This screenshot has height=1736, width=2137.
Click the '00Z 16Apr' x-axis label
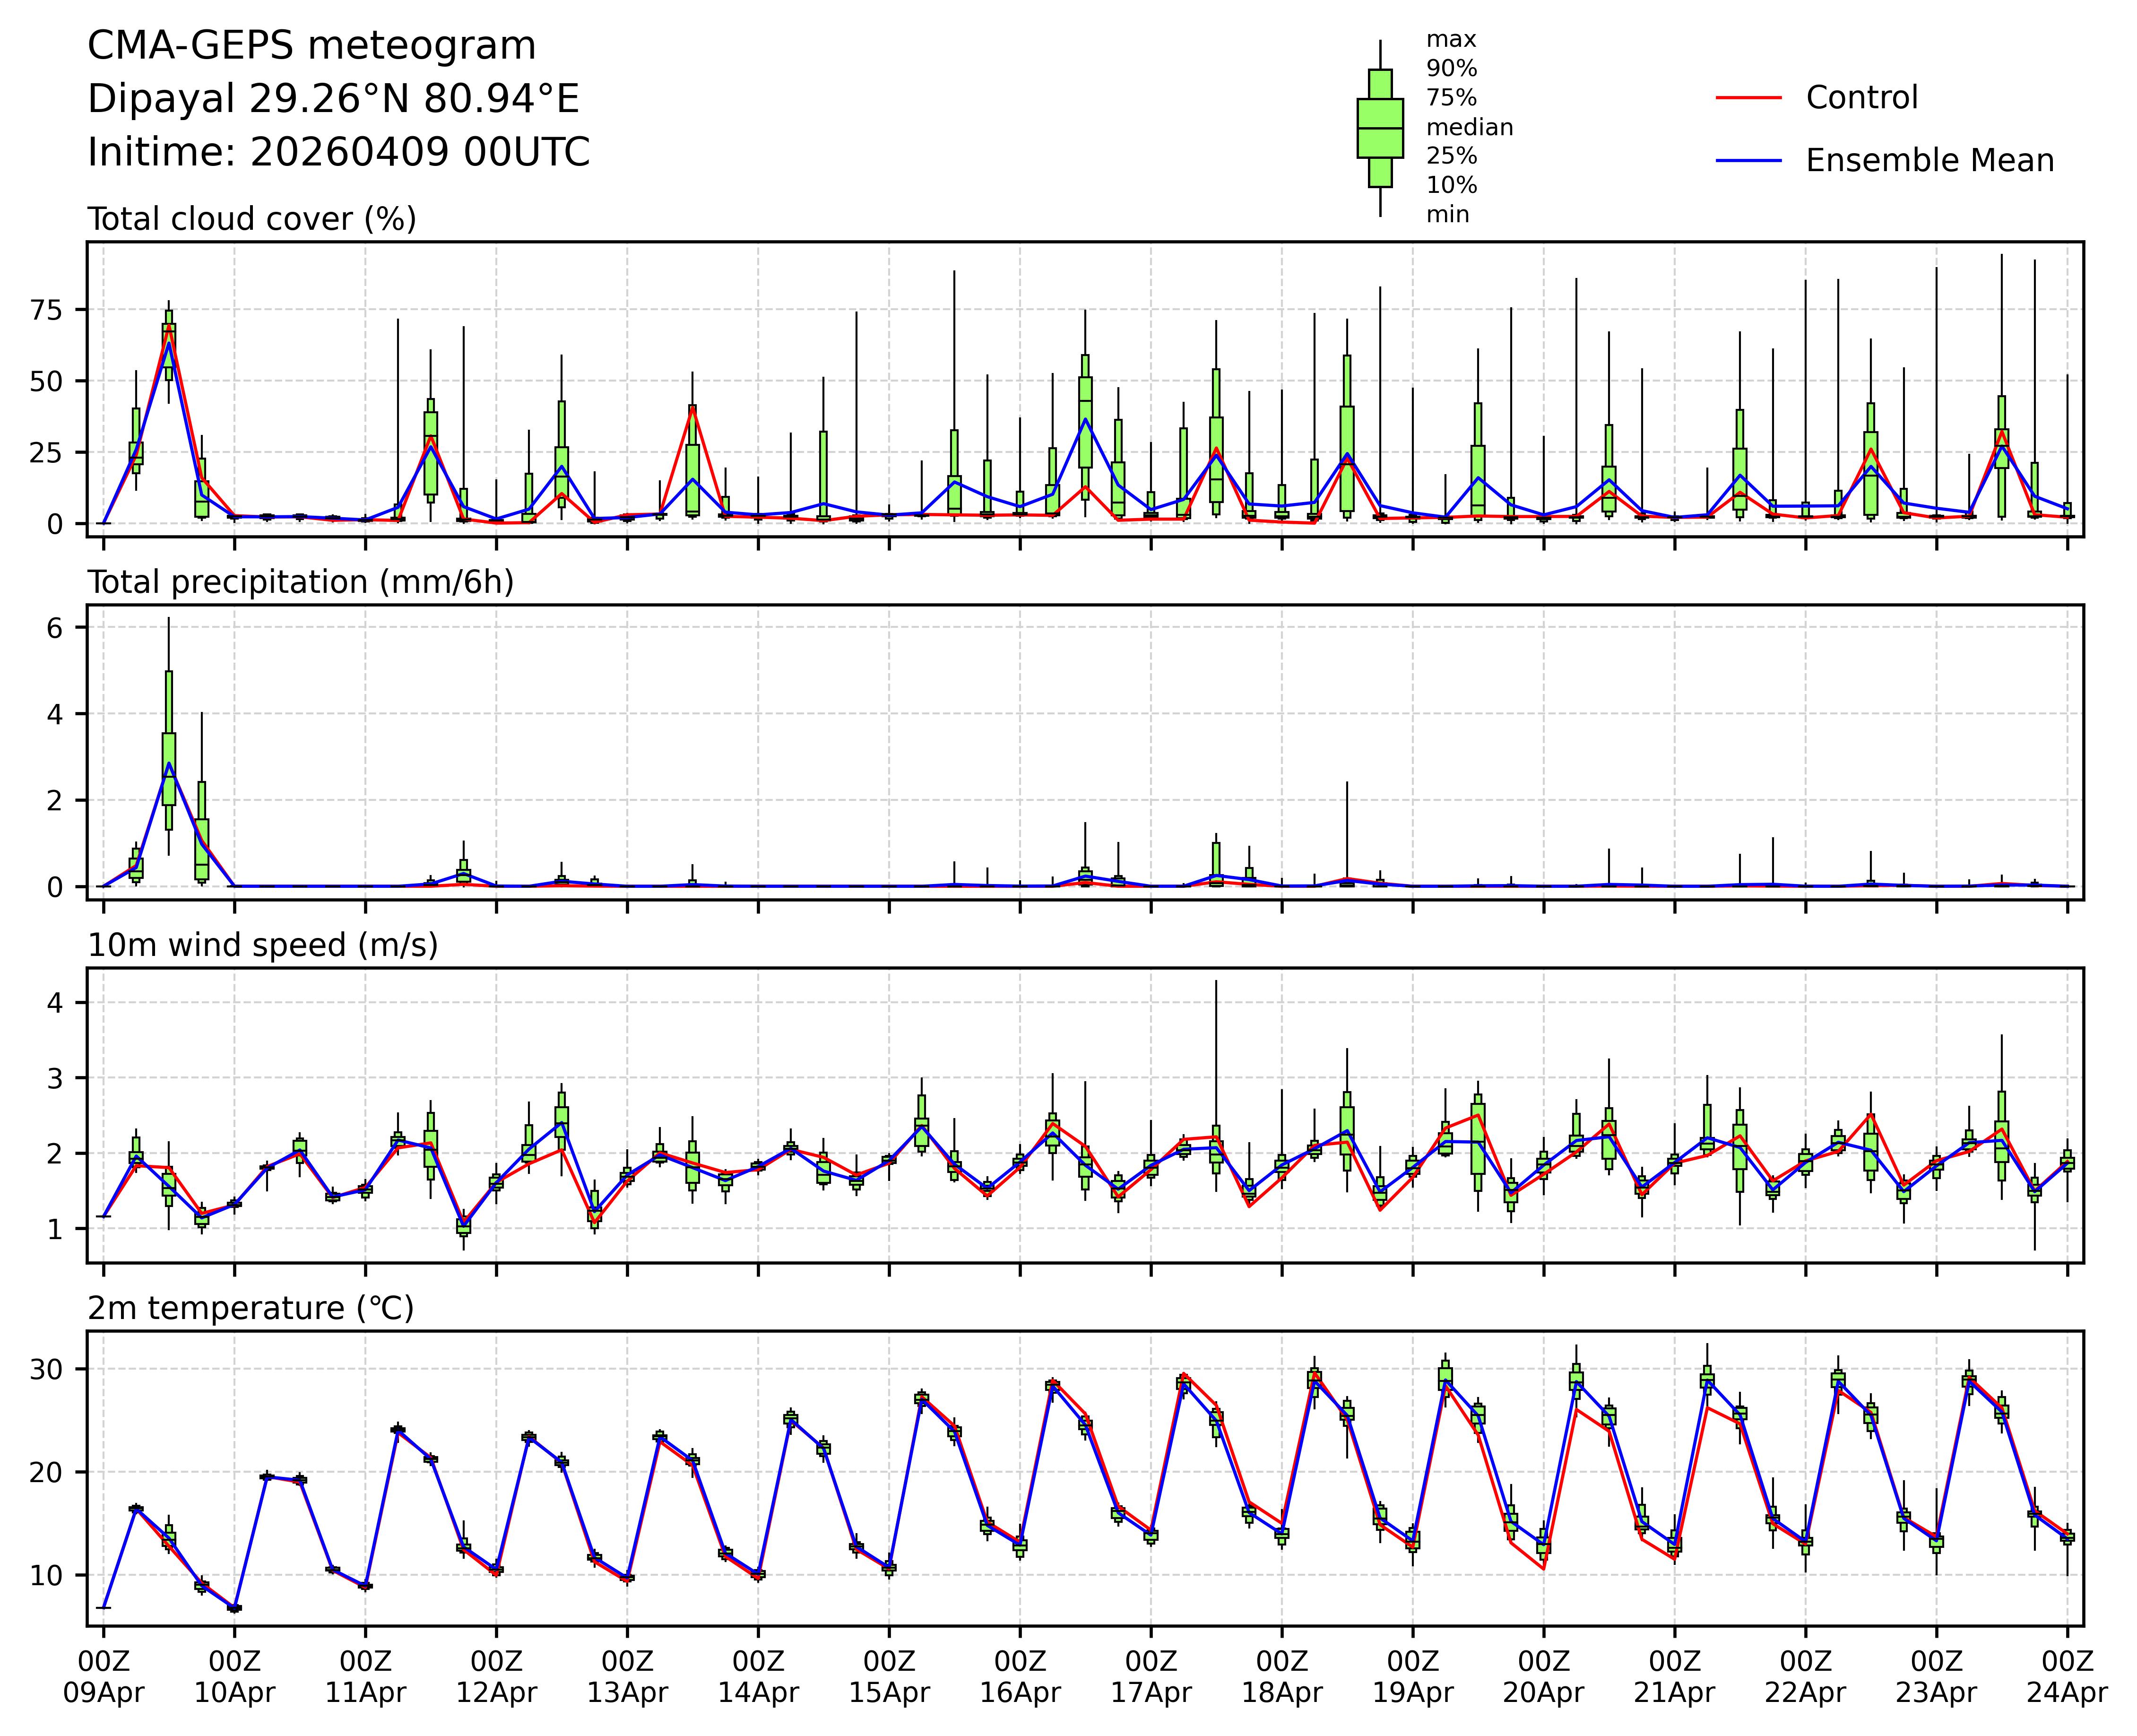tap(1020, 1677)
